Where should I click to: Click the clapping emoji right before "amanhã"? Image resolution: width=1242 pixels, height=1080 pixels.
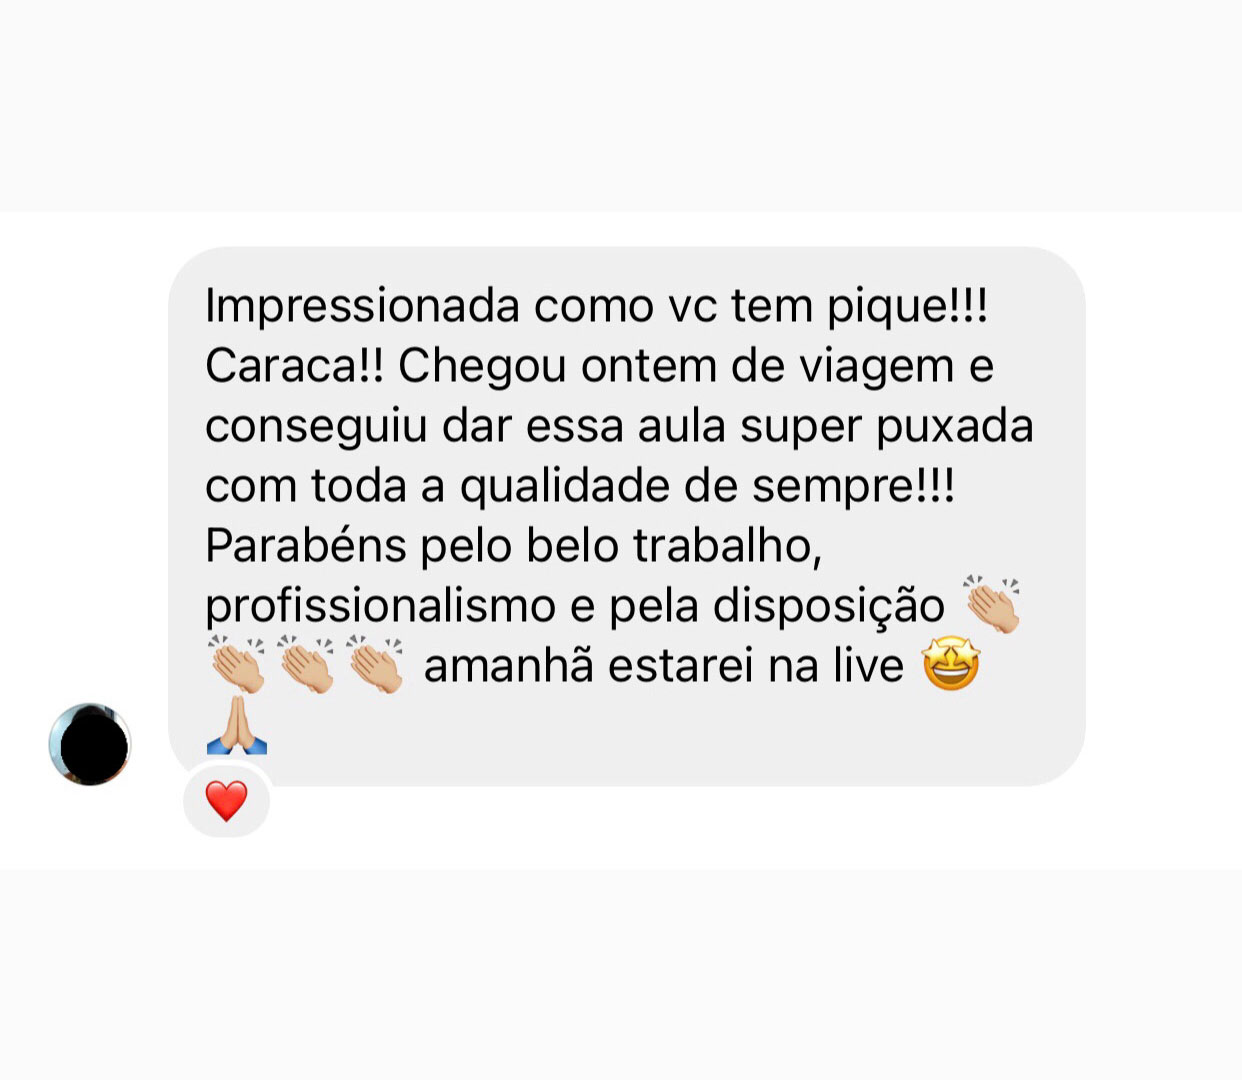point(376,664)
